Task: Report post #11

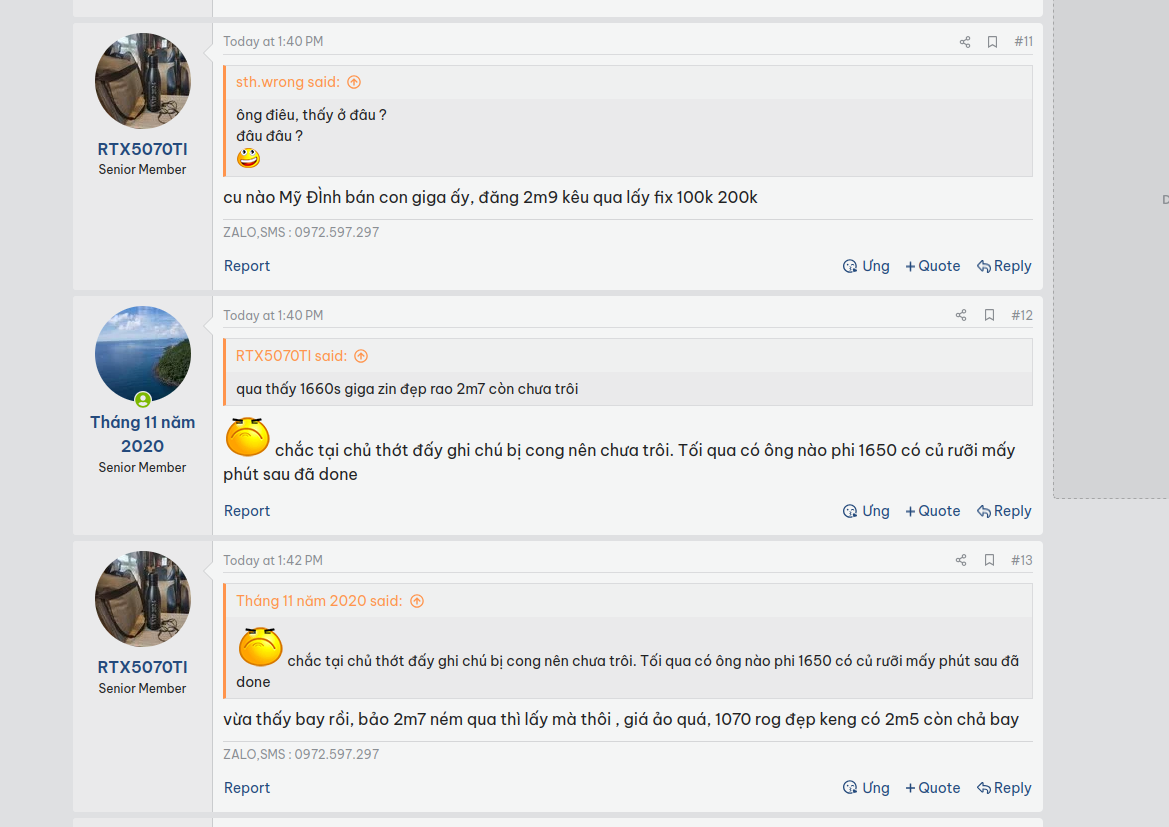Action: tap(247, 266)
